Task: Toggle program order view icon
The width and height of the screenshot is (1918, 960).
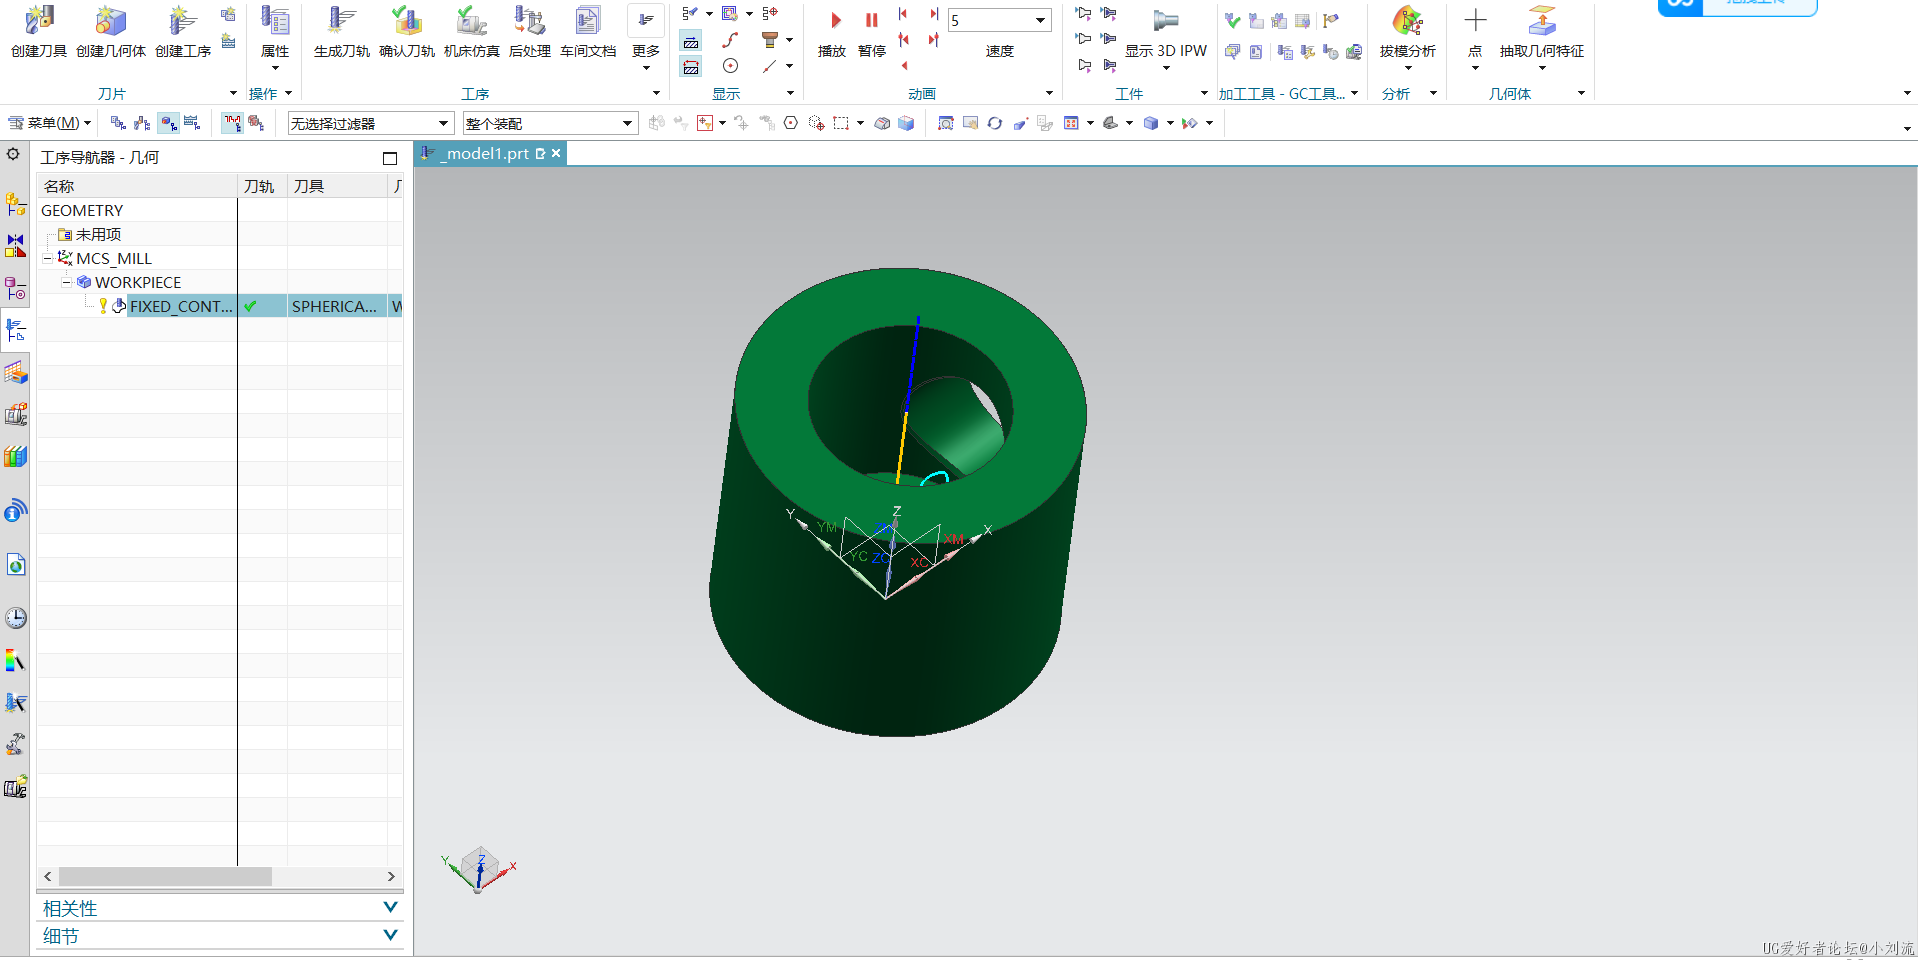Action: 118,123
